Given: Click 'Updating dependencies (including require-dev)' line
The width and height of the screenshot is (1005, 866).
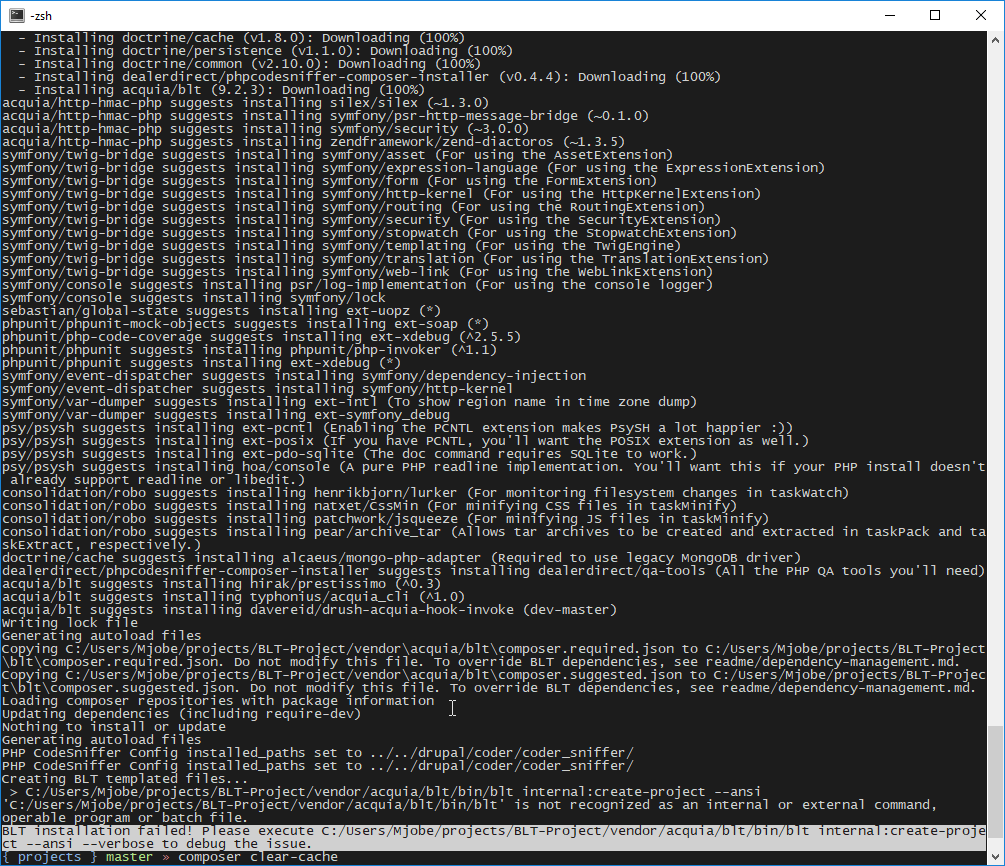Looking at the screenshot, I should click(181, 714).
